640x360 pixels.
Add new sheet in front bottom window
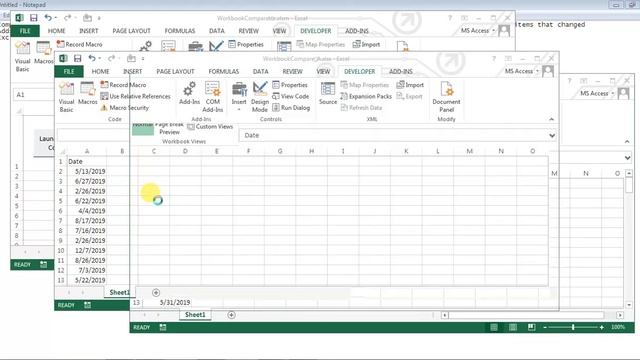tap(231, 315)
